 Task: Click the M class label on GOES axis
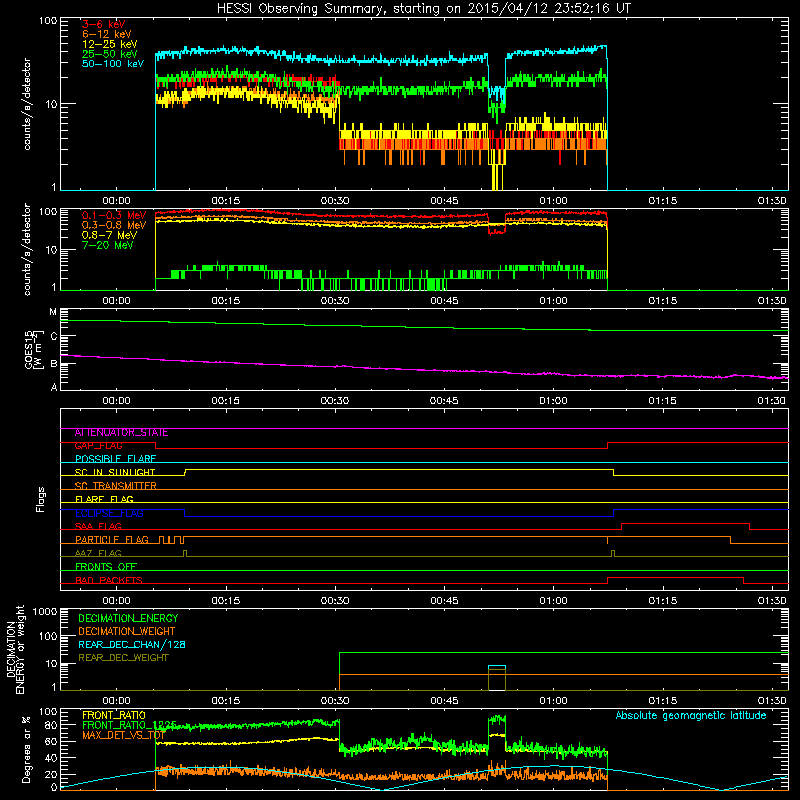click(x=53, y=312)
